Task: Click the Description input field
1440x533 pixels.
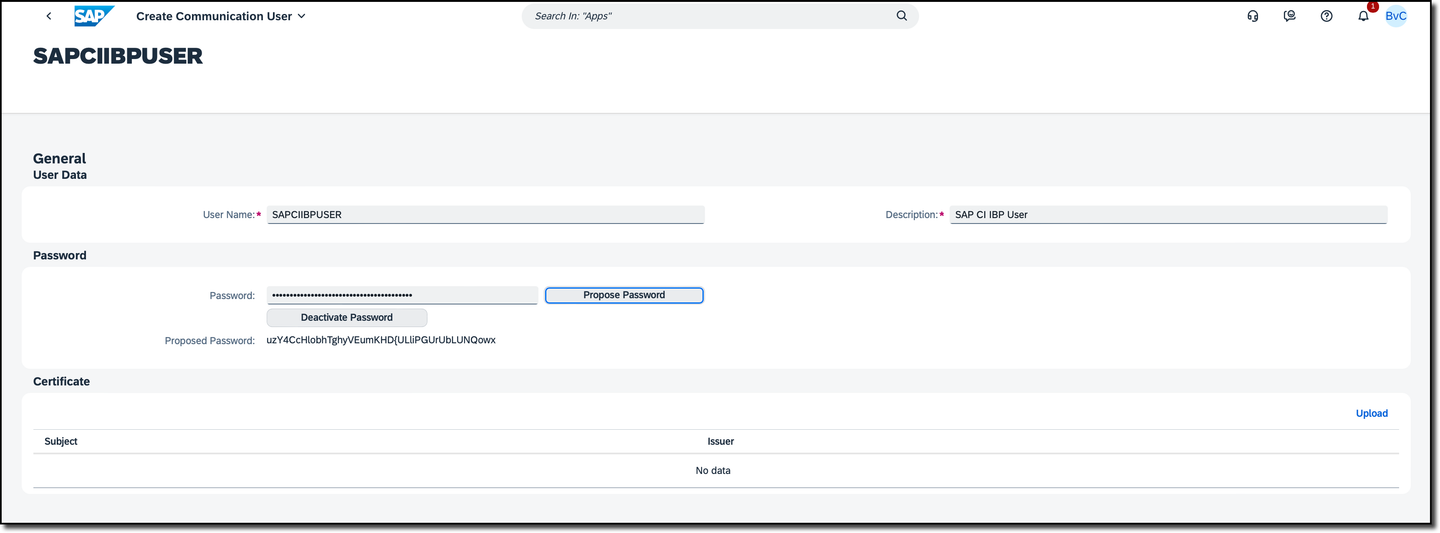Action: (x=1168, y=214)
